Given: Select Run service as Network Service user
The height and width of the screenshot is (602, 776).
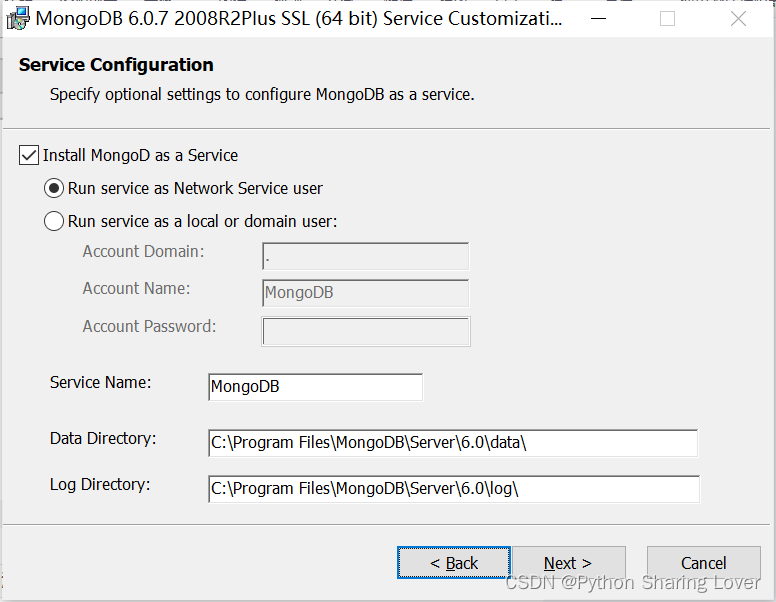Looking at the screenshot, I should point(54,188).
